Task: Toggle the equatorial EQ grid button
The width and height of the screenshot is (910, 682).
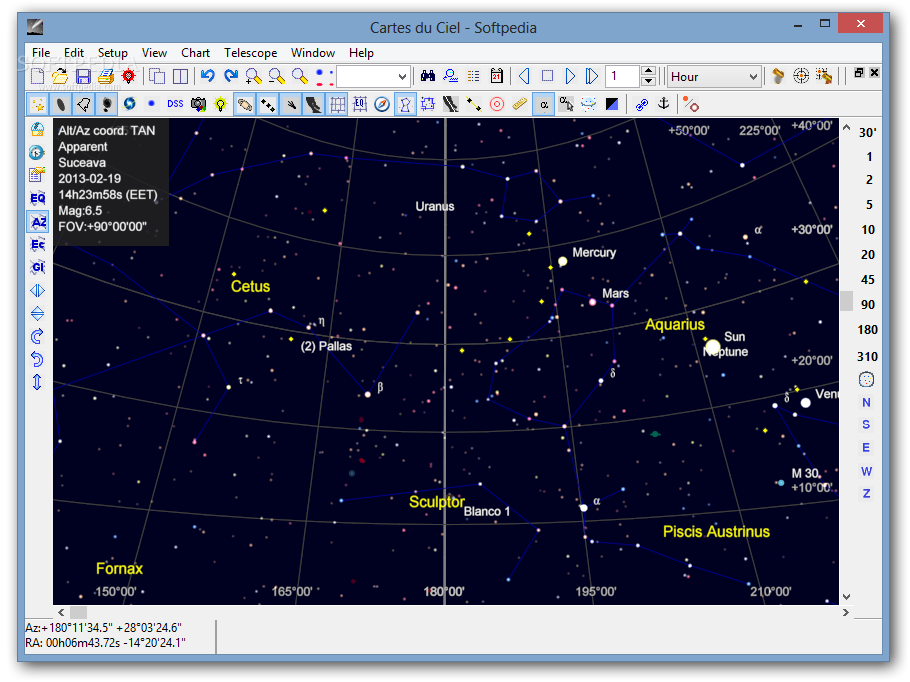Action: (359, 104)
